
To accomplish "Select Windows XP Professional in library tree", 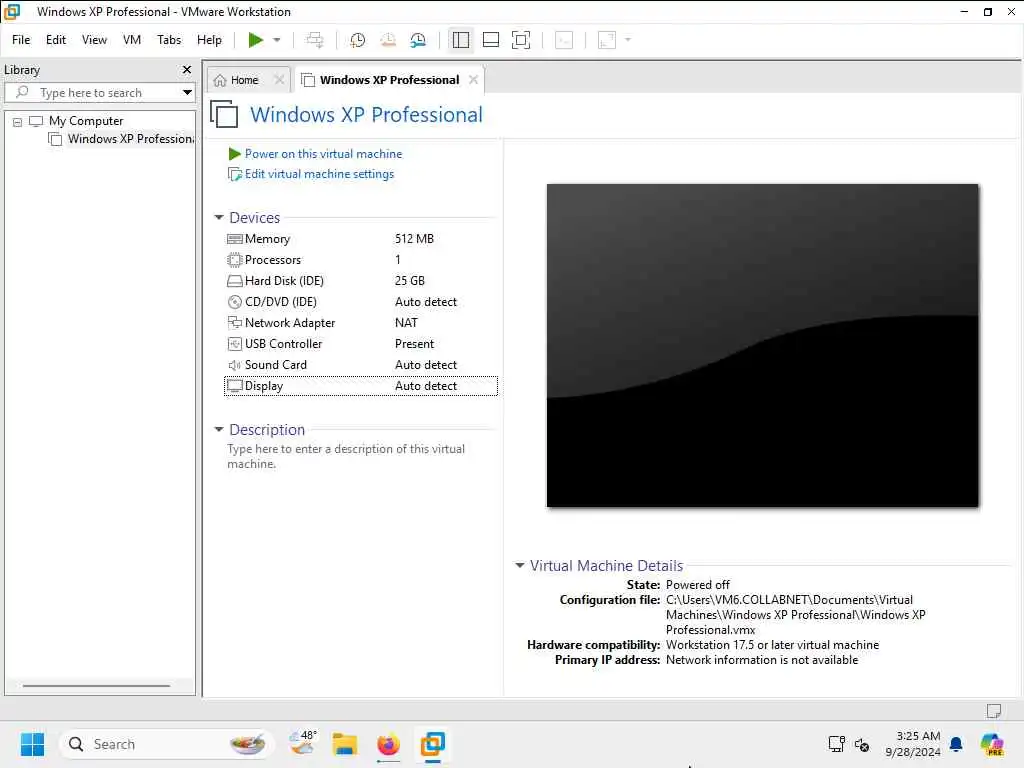I will pos(130,139).
